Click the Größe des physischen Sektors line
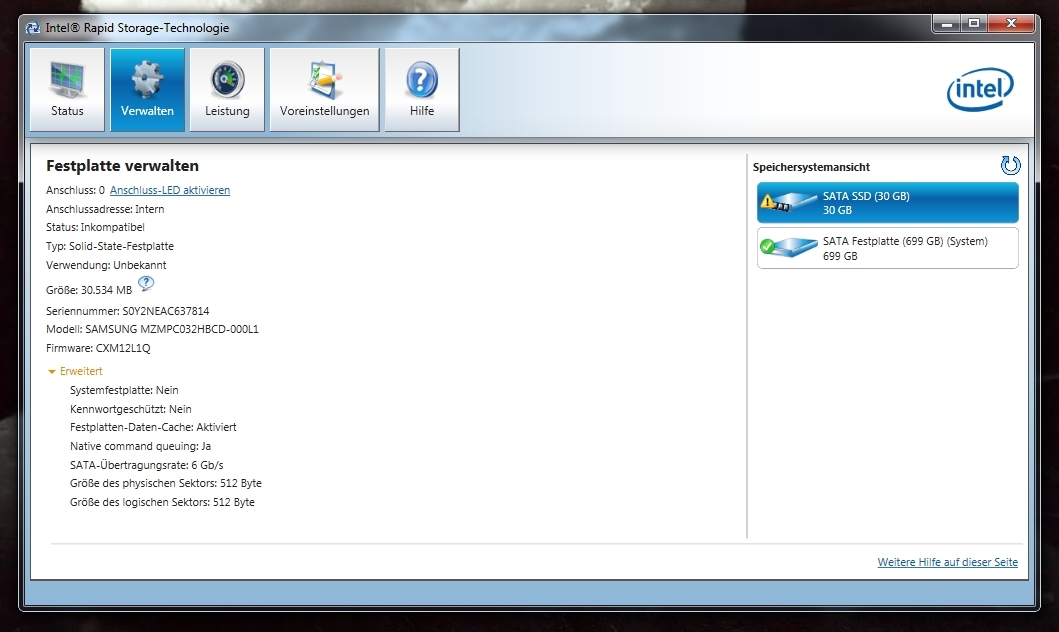Image resolution: width=1059 pixels, height=632 pixels. [165, 483]
